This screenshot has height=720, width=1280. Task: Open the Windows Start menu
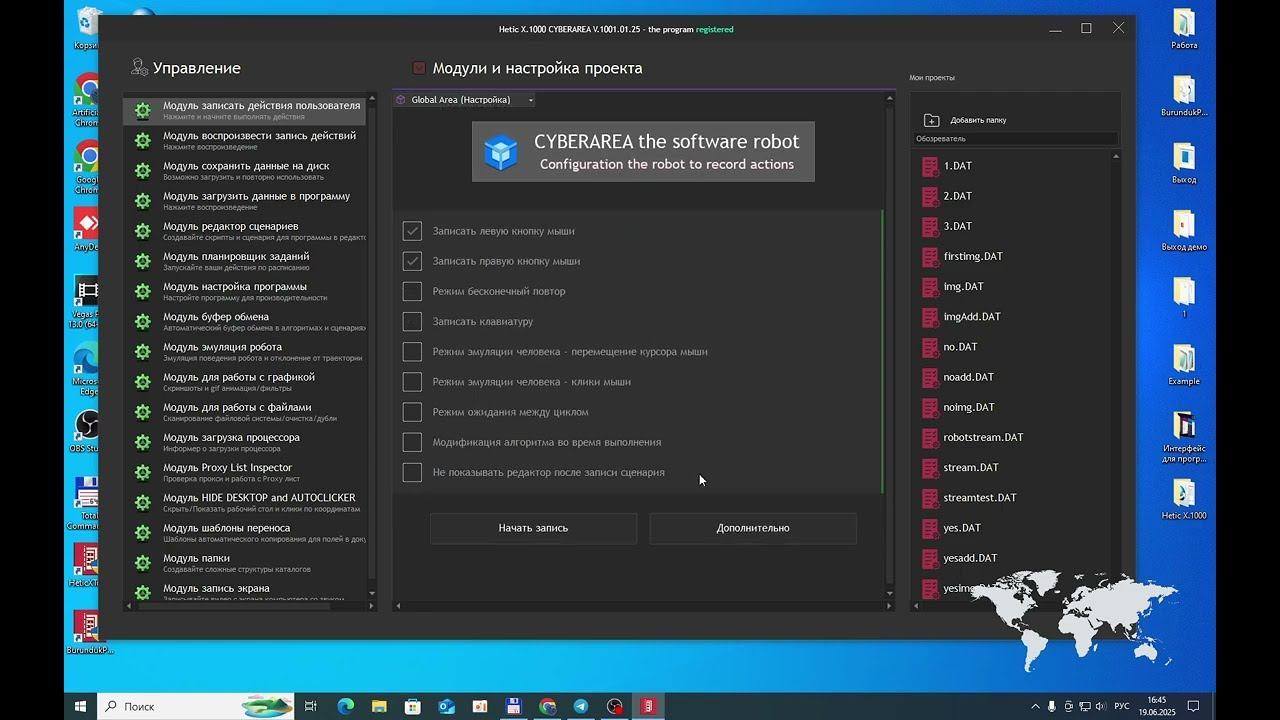pos(81,706)
